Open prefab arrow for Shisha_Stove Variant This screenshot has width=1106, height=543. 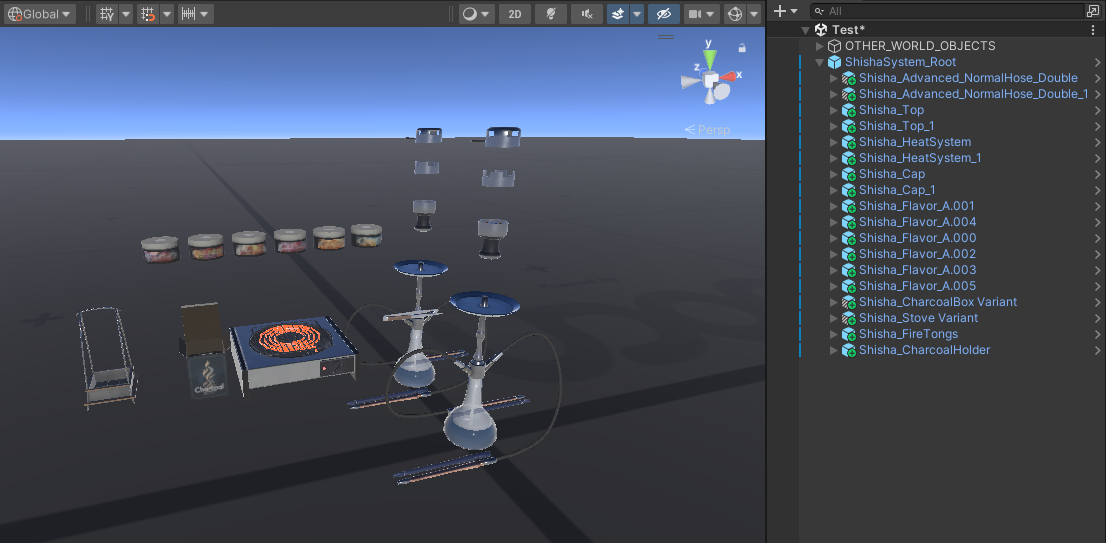pyautogui.click(x=1098, y=318)
